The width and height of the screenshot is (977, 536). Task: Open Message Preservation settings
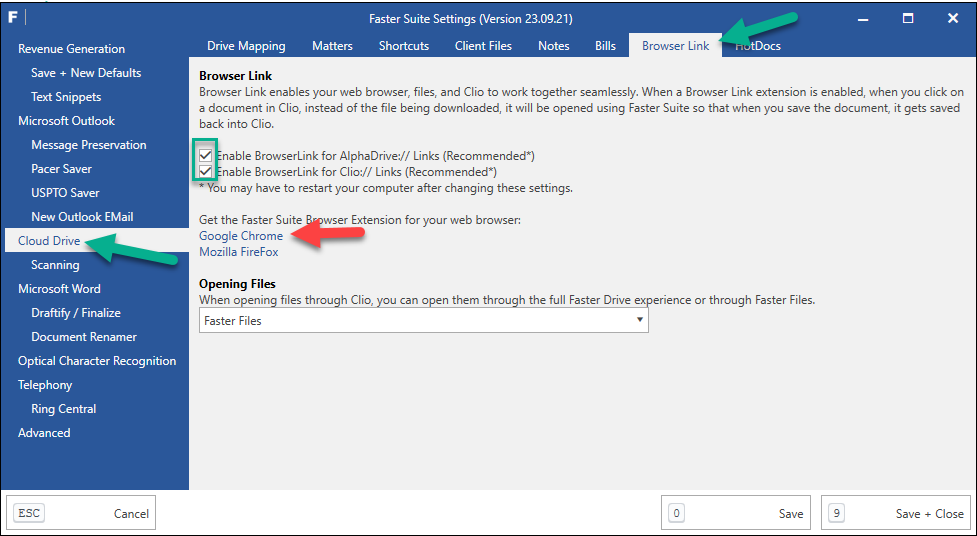[x=88, y=145]
